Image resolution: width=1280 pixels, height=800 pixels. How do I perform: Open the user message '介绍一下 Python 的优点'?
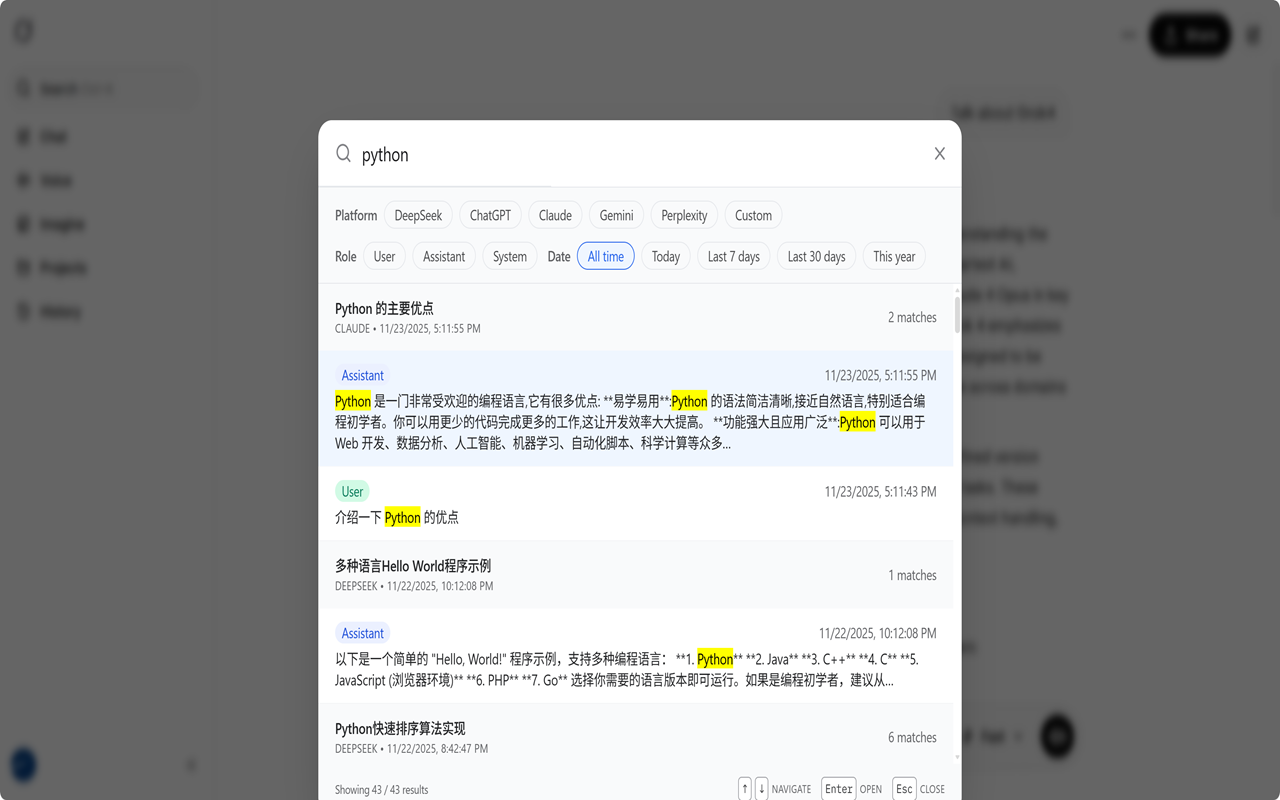[x=636, y=504]
